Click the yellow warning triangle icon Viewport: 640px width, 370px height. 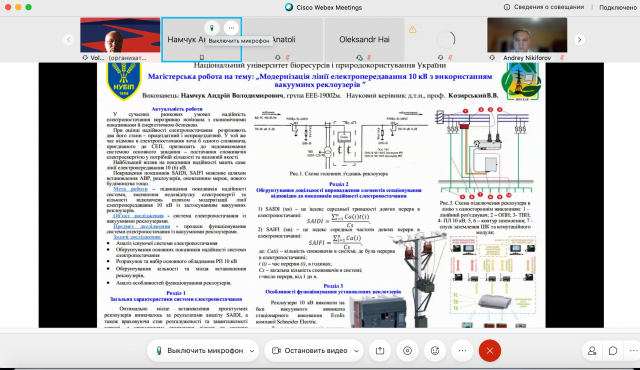[x=413, y=29]
